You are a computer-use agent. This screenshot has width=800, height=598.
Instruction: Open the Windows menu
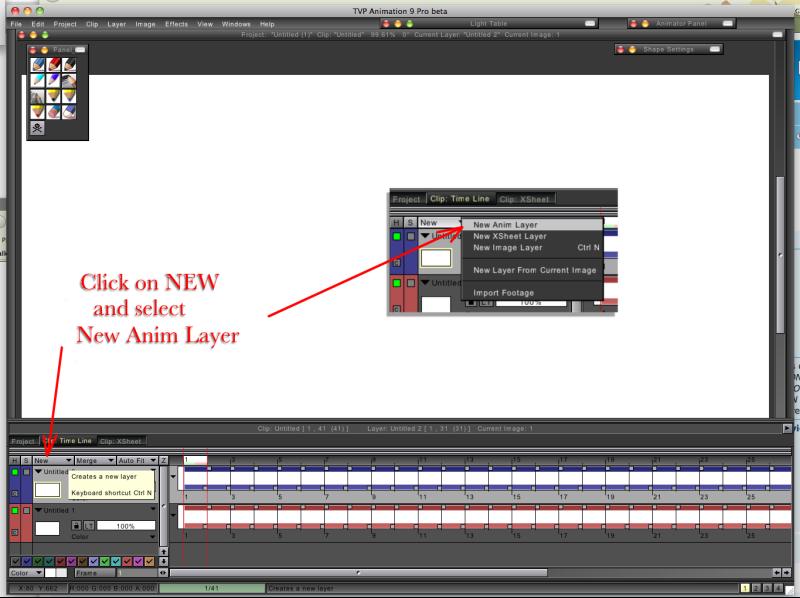click(236, 24)
